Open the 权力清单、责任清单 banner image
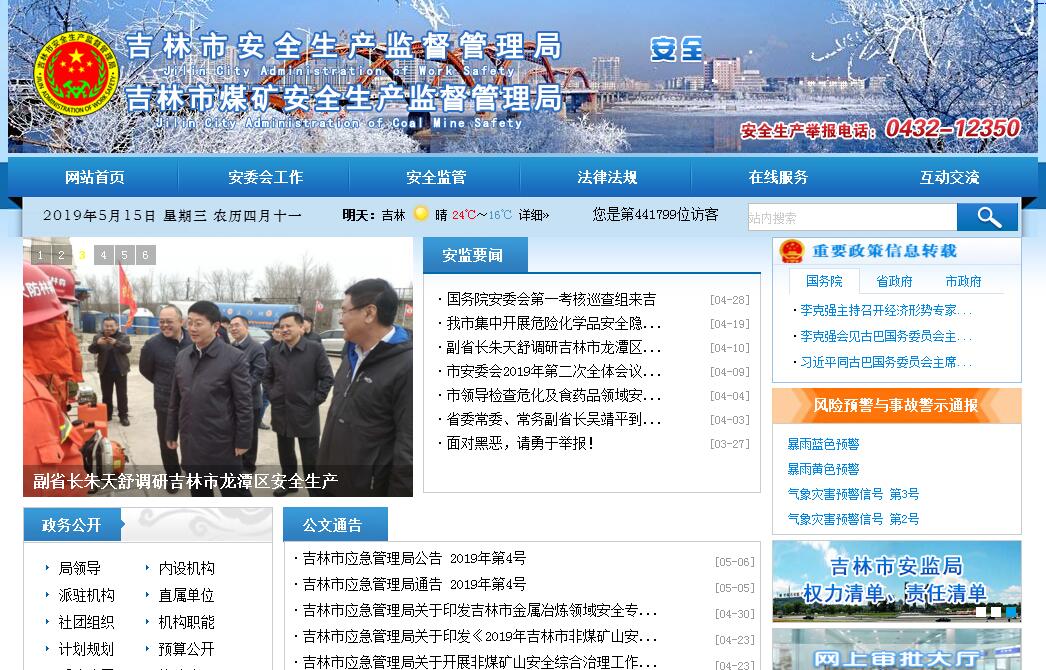1046x670 pixels. tap(897, 581)
